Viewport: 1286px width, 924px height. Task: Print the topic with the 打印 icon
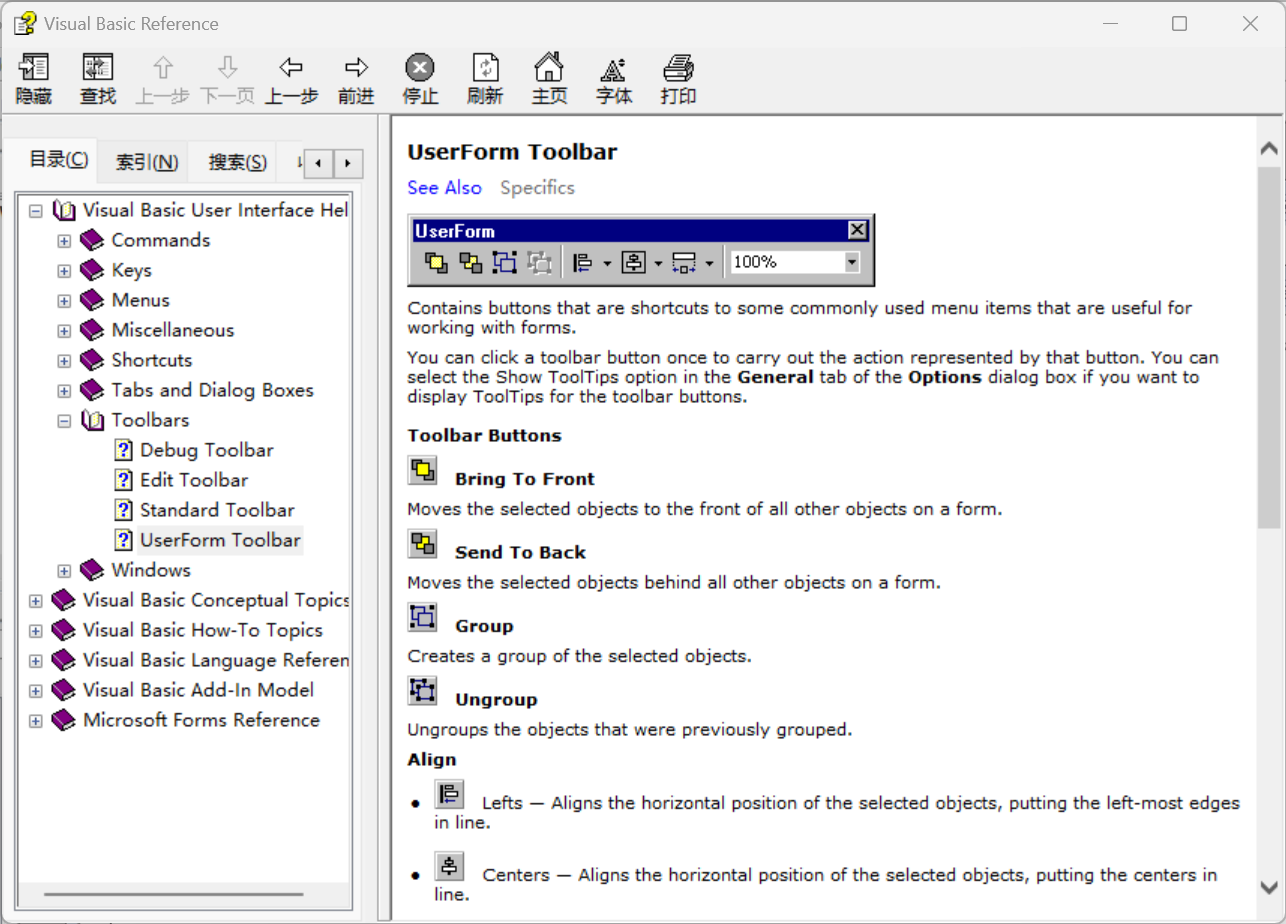pyautogui.click(x=678, y=68)
